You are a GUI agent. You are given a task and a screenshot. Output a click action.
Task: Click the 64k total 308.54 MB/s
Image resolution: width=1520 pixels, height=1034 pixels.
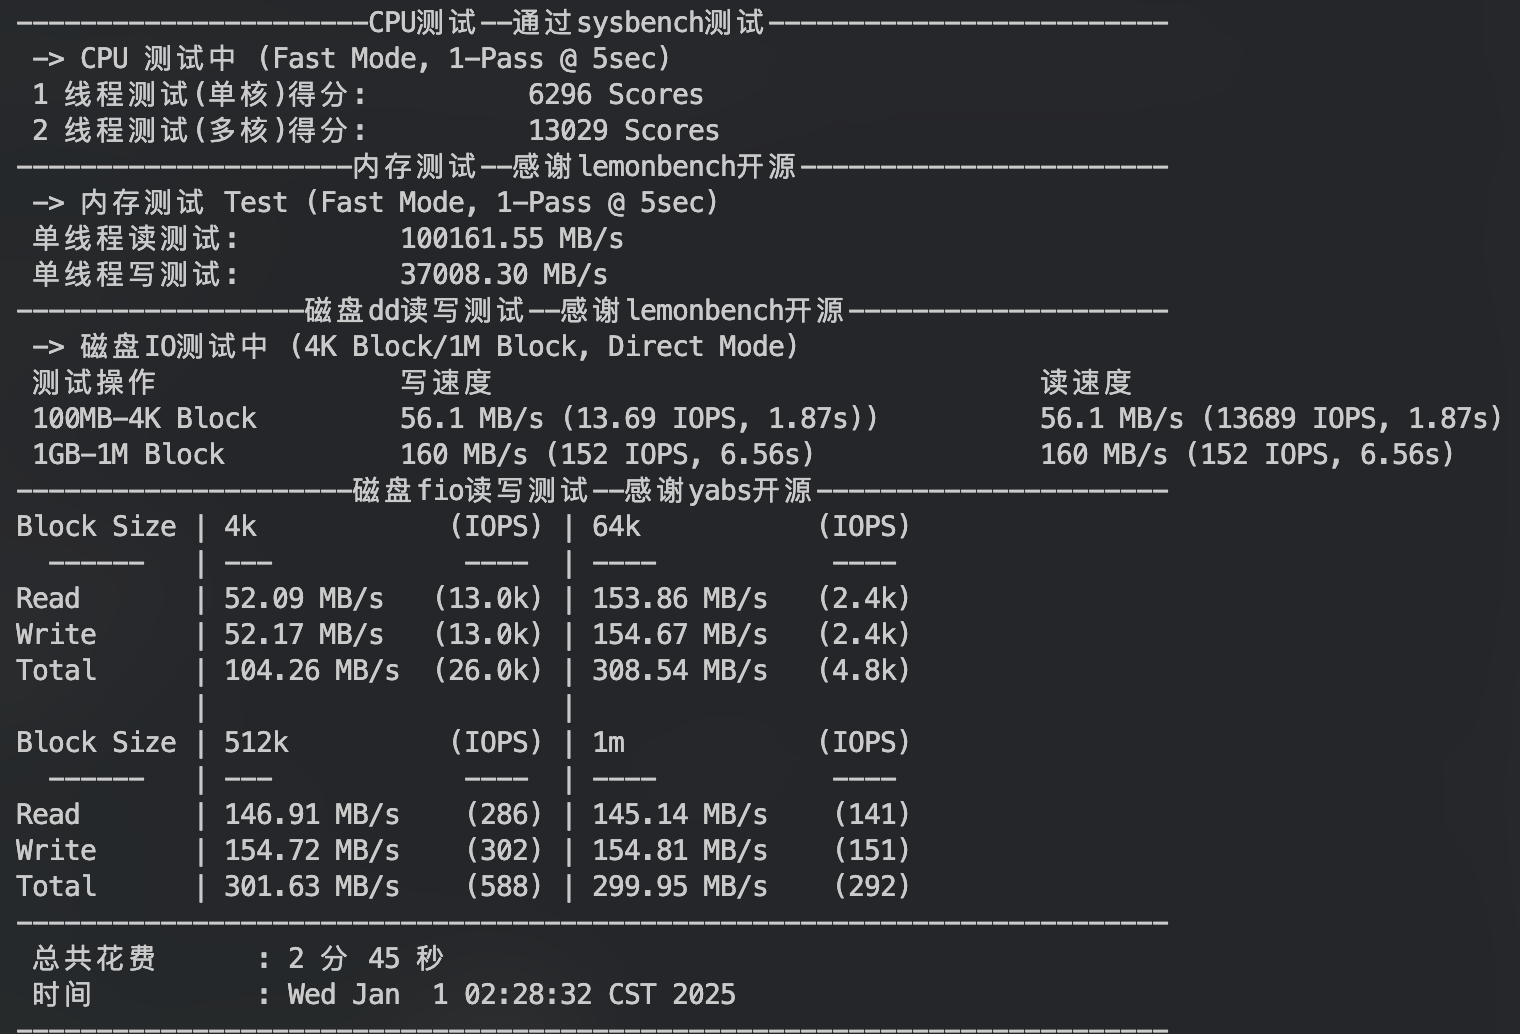click(x=680, y=671)
